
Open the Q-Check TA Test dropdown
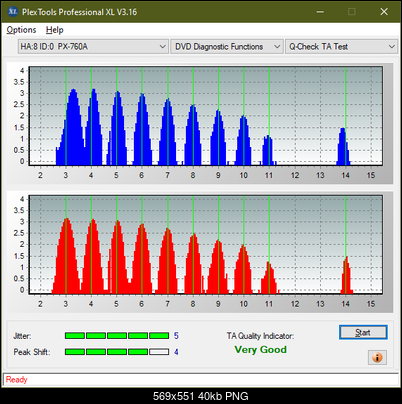341,47
